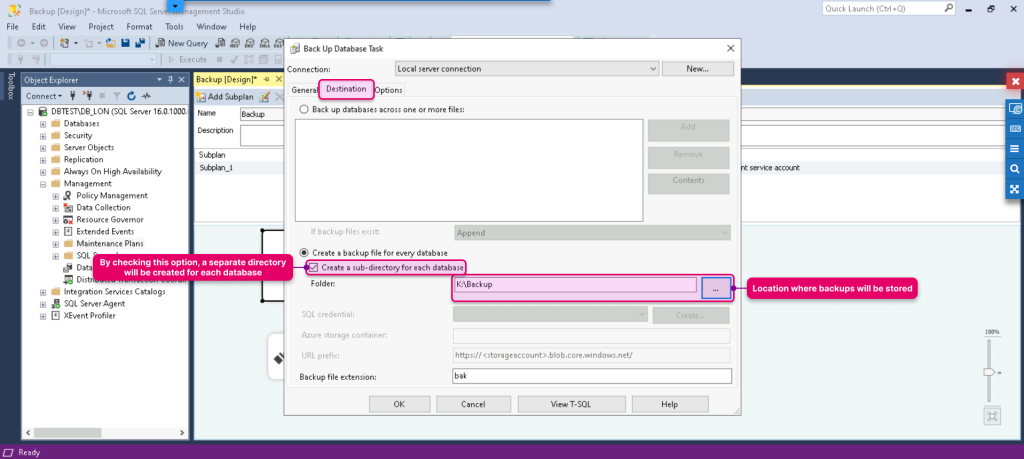The image size is (1024, 459).
Task: Expand the Databases tree node
Action: [43, 123]
